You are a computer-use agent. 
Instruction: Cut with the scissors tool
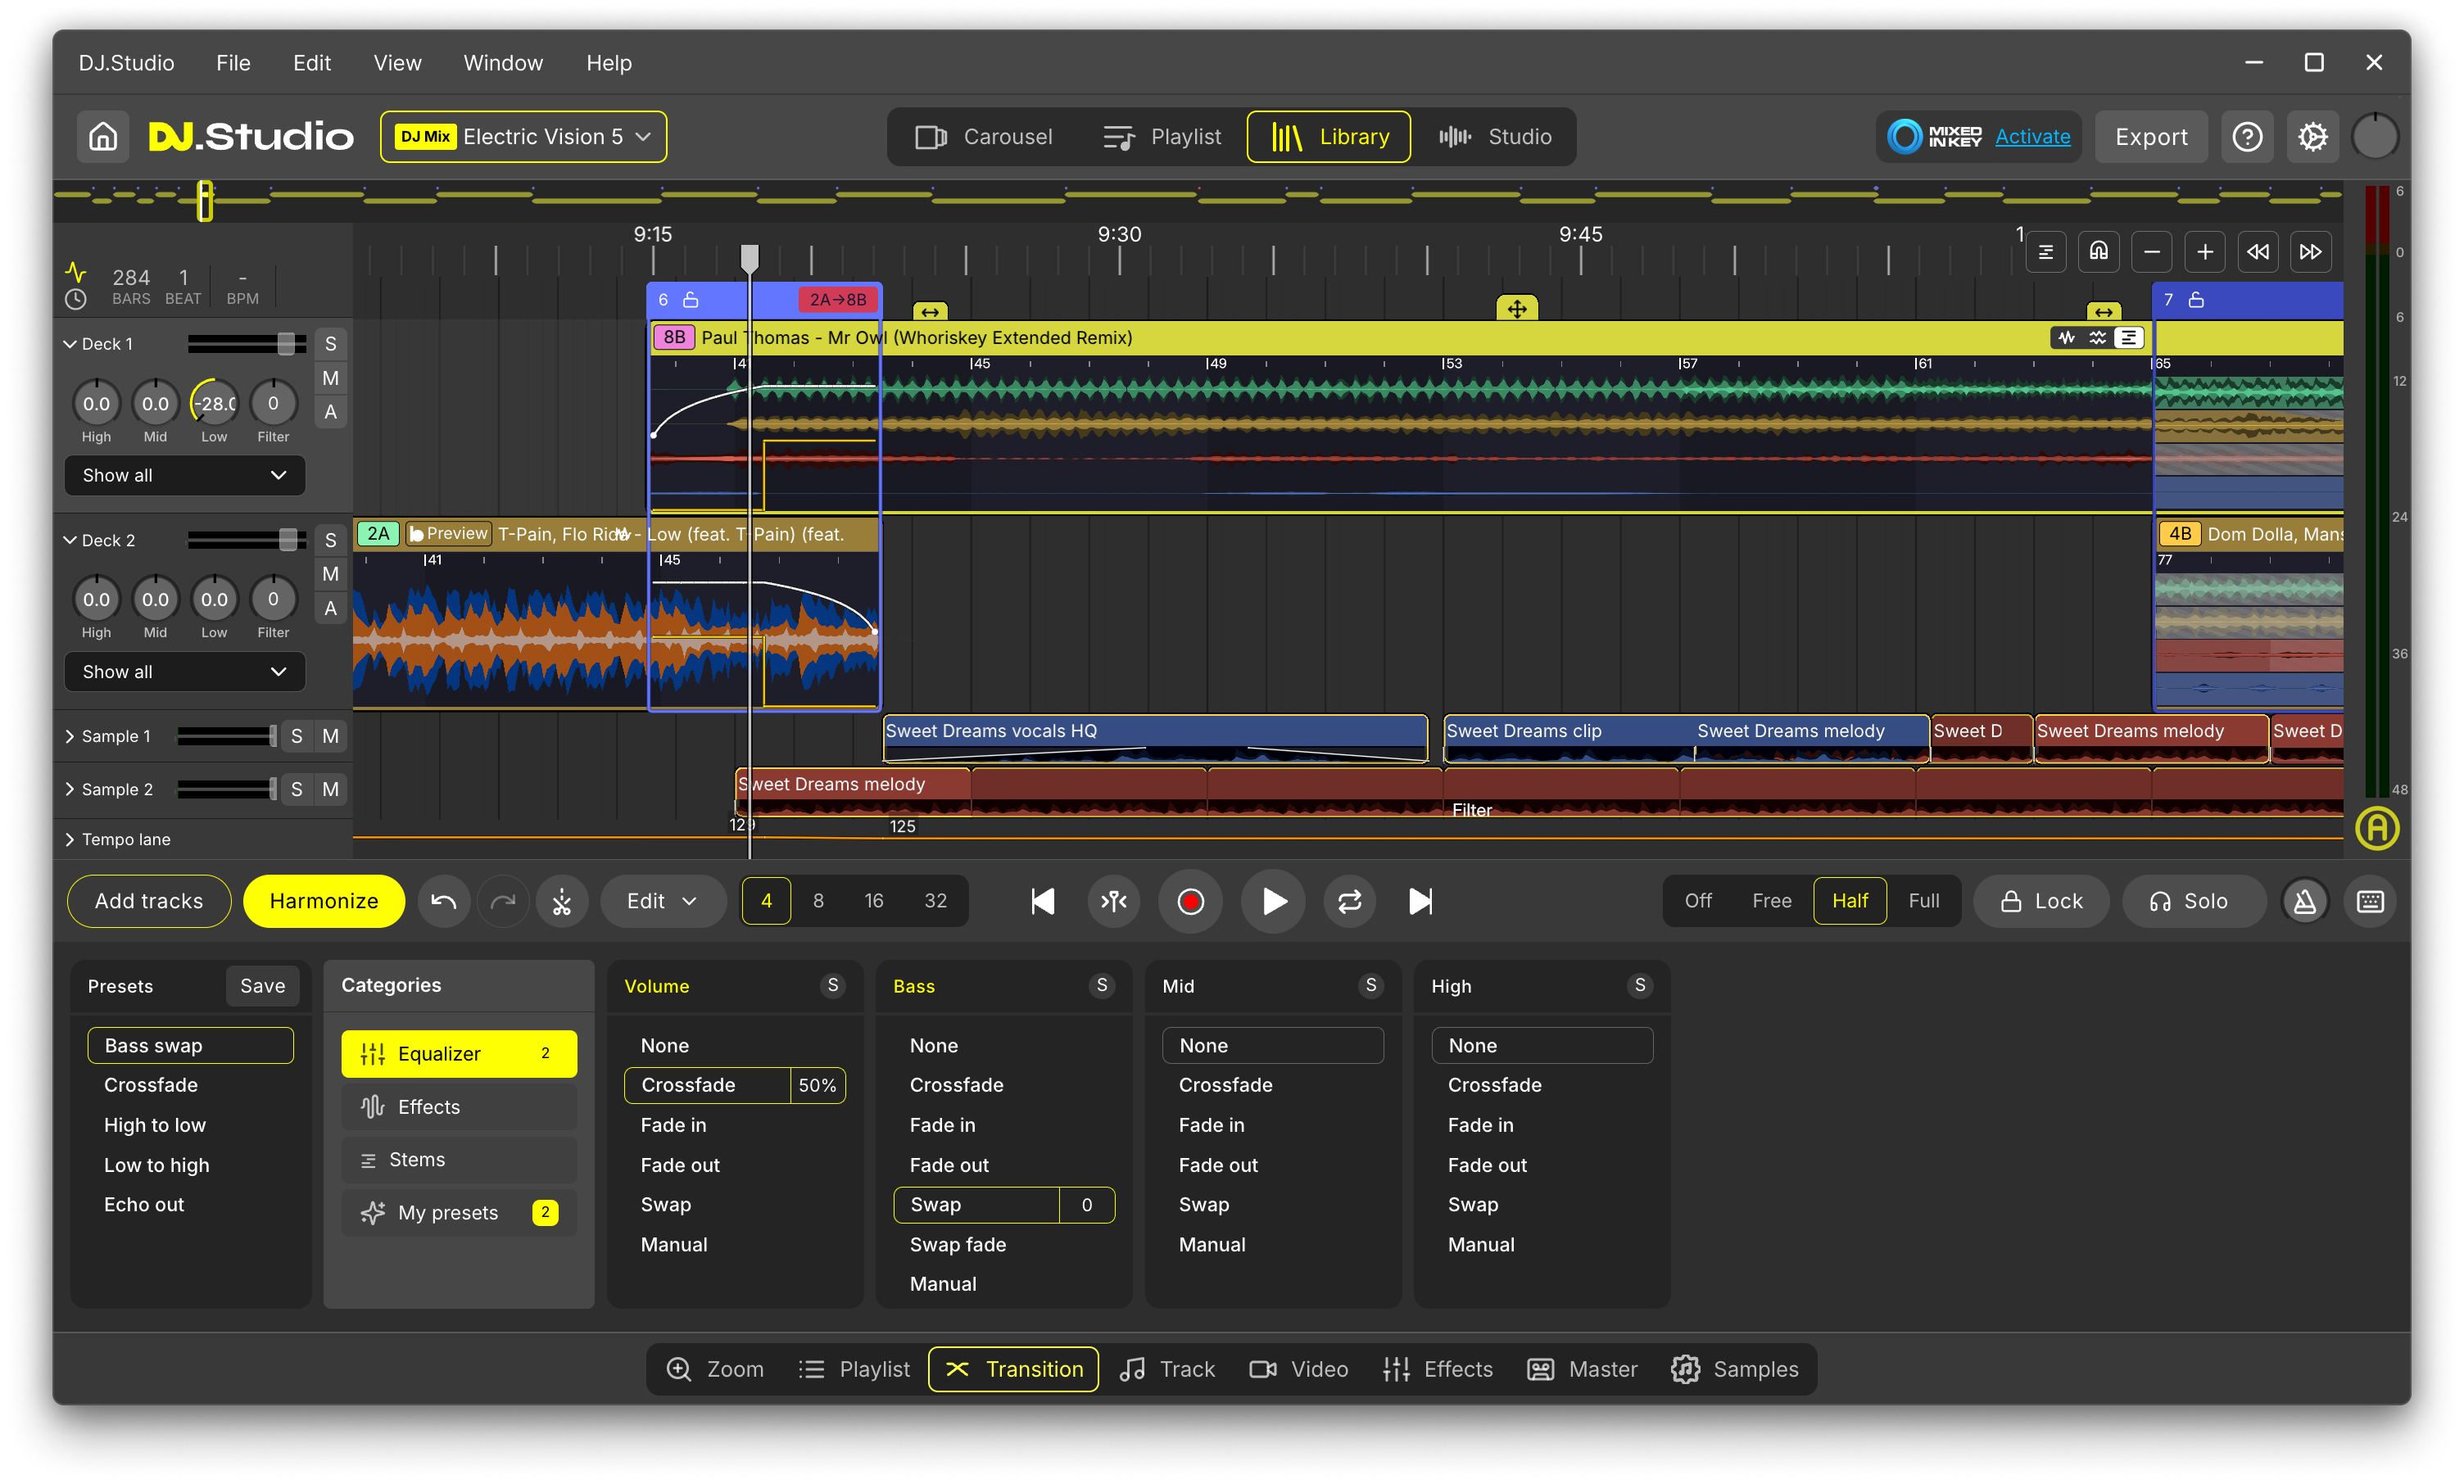pos(562,901)
